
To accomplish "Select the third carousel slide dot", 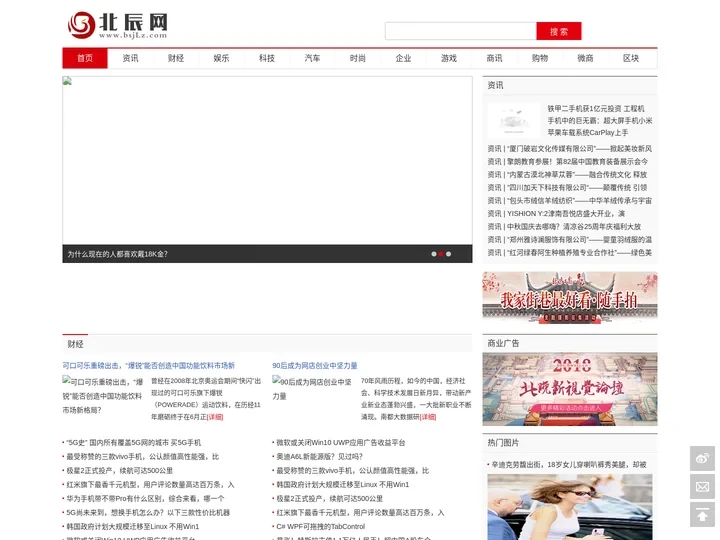I will 448,254.
